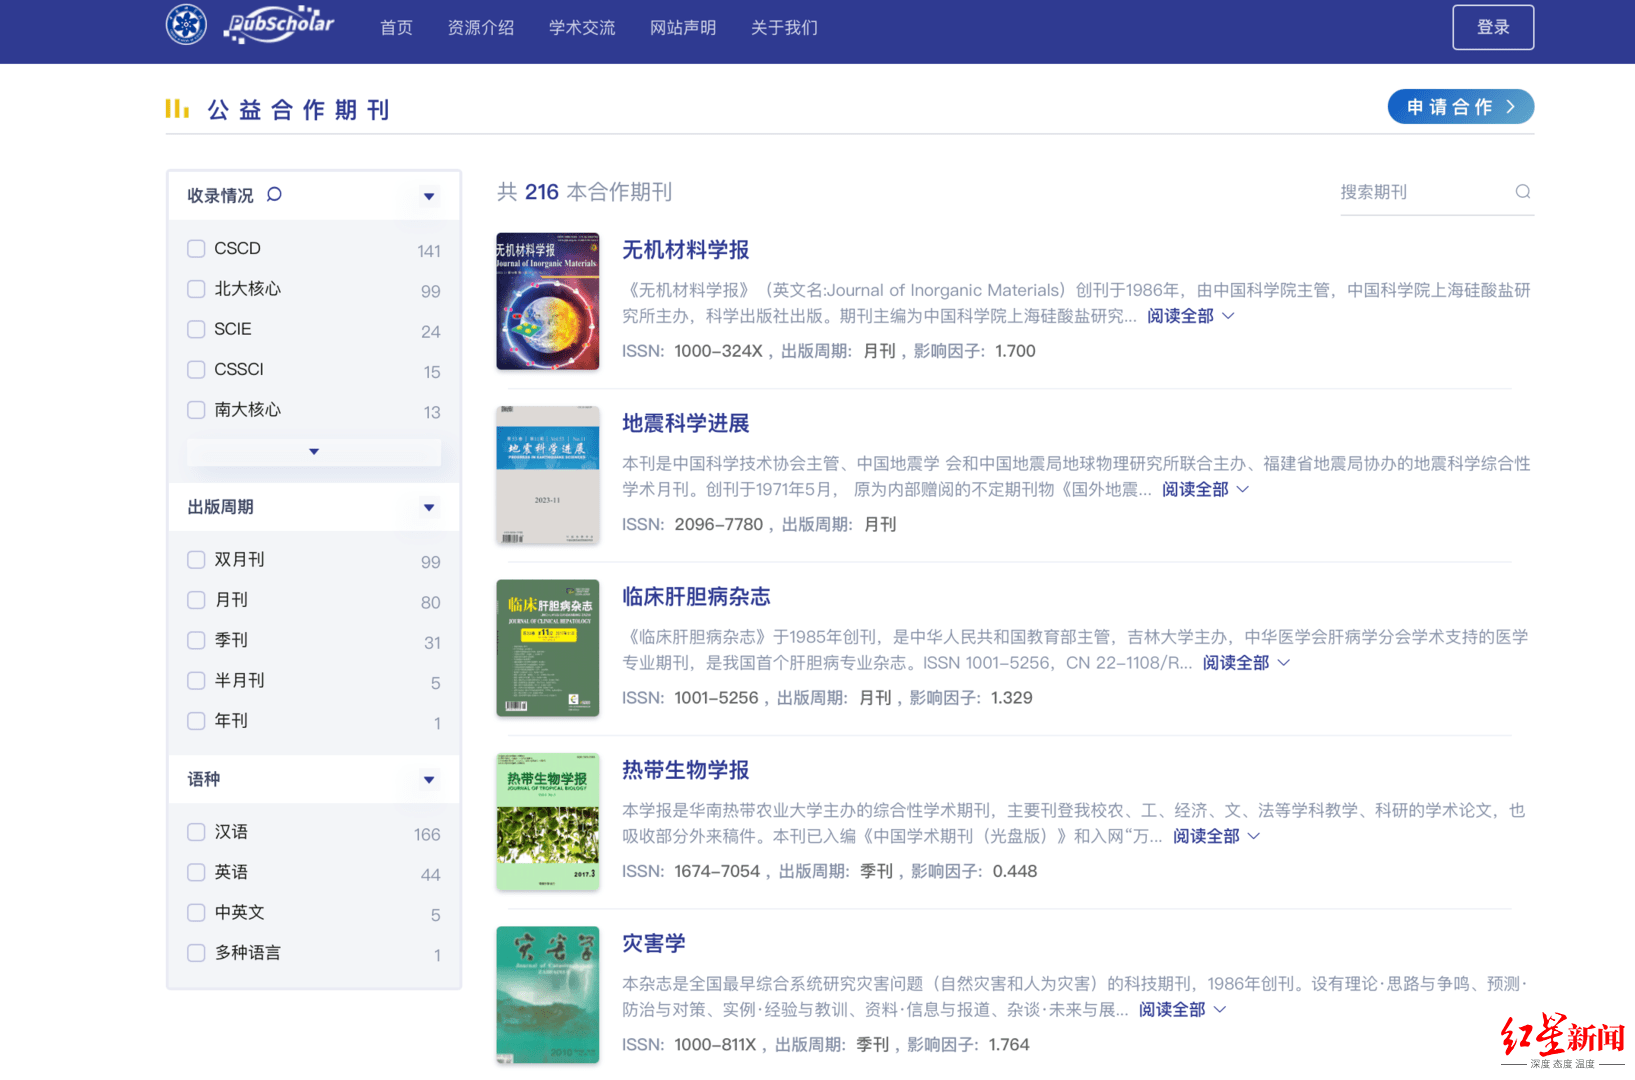Check the SCIE checkbox
1635x1080 pixels.
click(196, 329)
